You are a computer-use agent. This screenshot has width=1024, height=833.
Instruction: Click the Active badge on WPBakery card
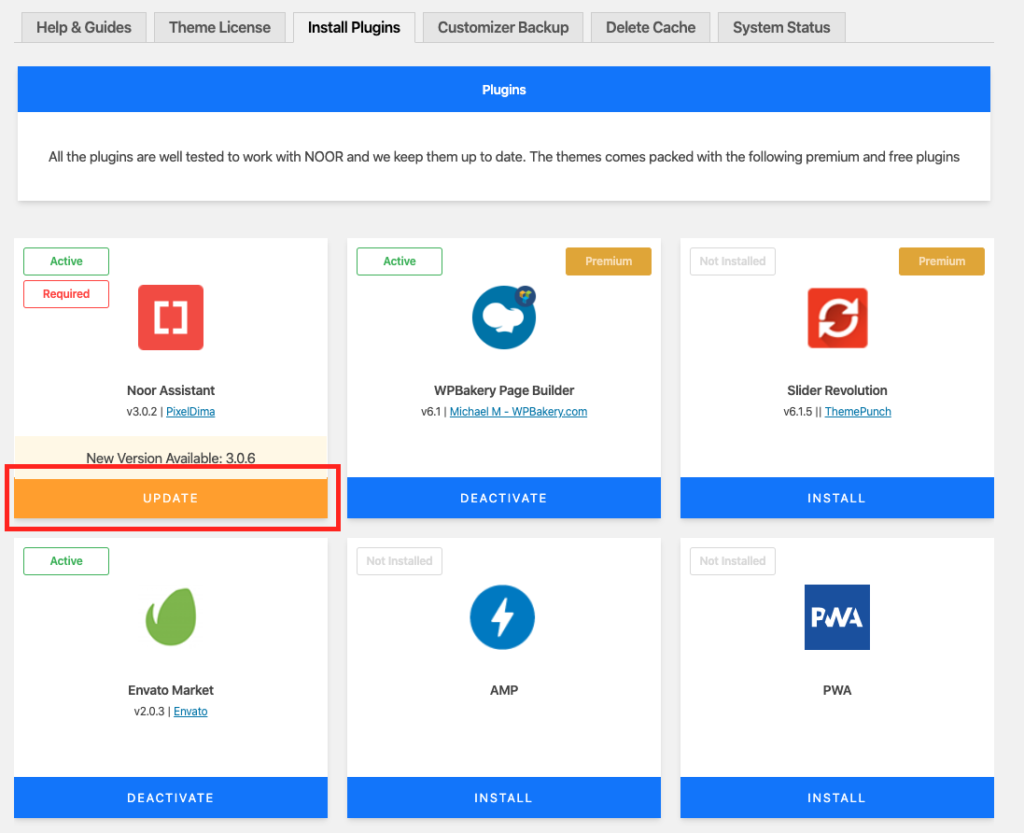(399, 261)
